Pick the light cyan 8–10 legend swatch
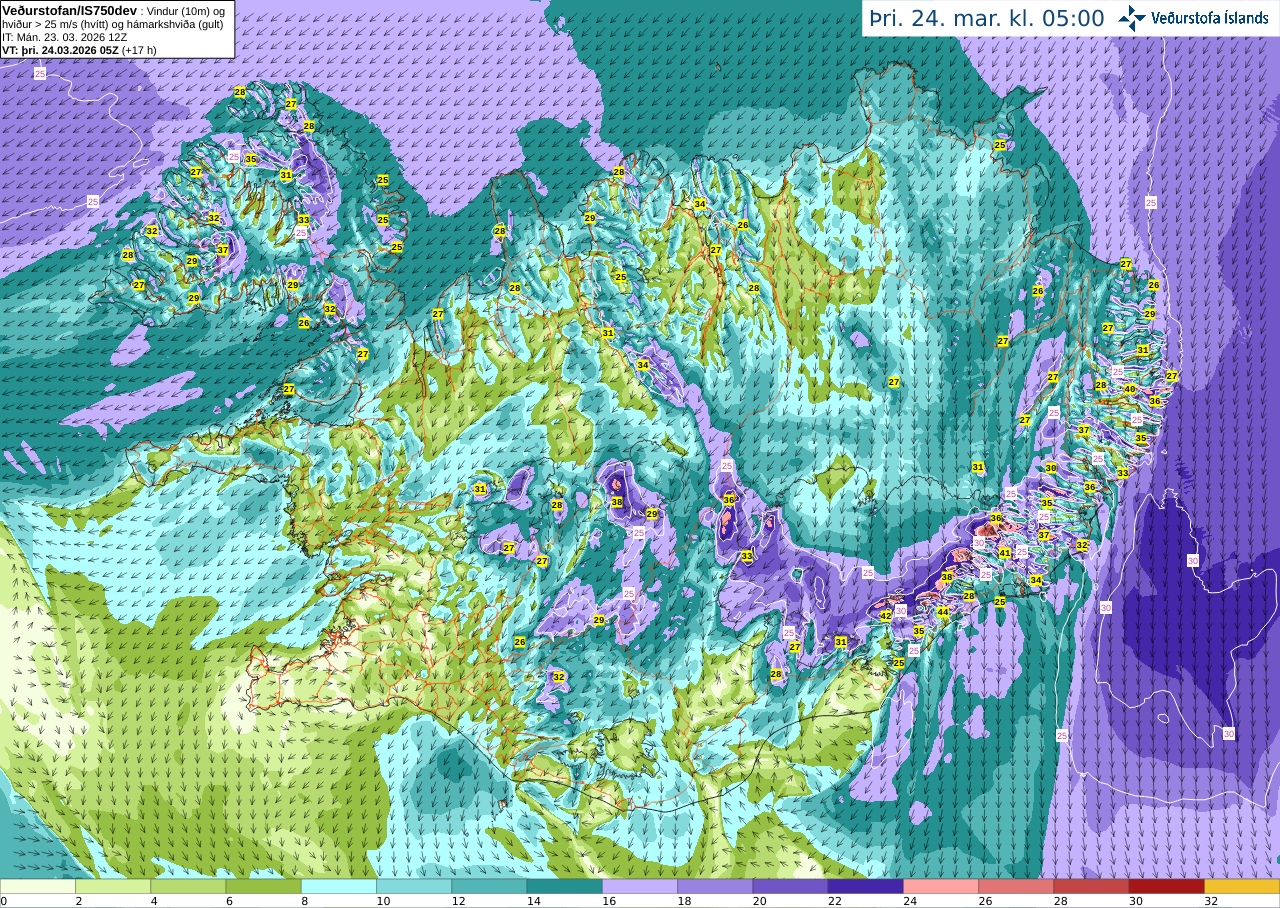1280x908 pixels. click(x=338, y=886)
